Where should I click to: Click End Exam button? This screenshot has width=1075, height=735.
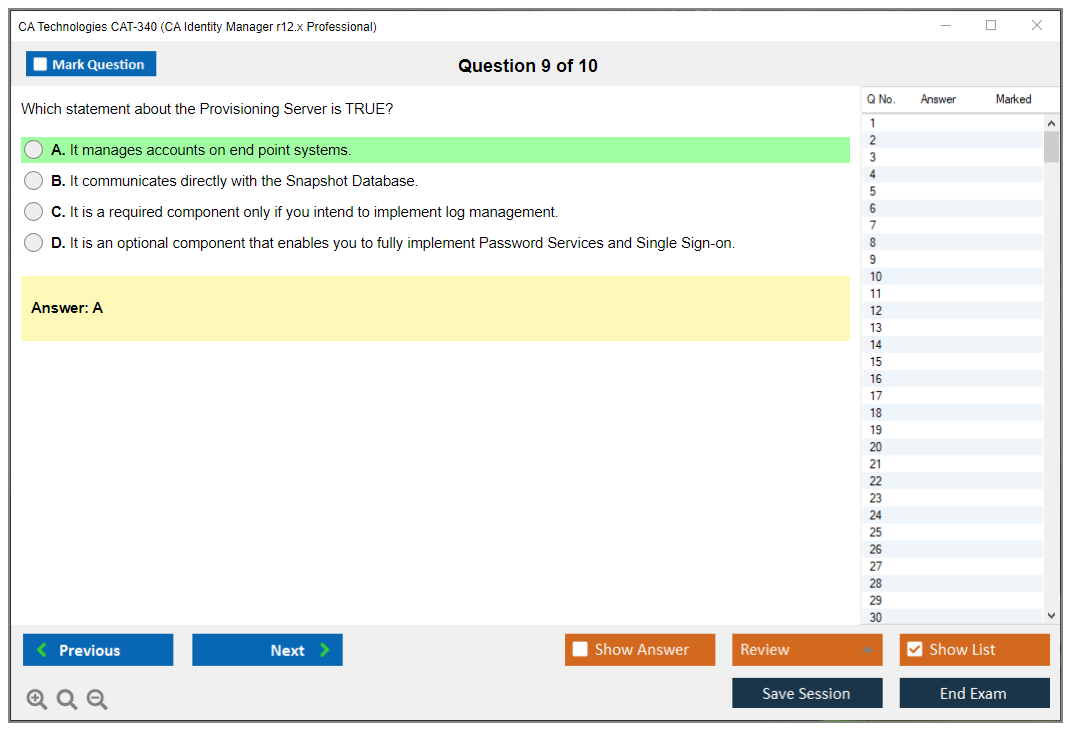(974, 693)
